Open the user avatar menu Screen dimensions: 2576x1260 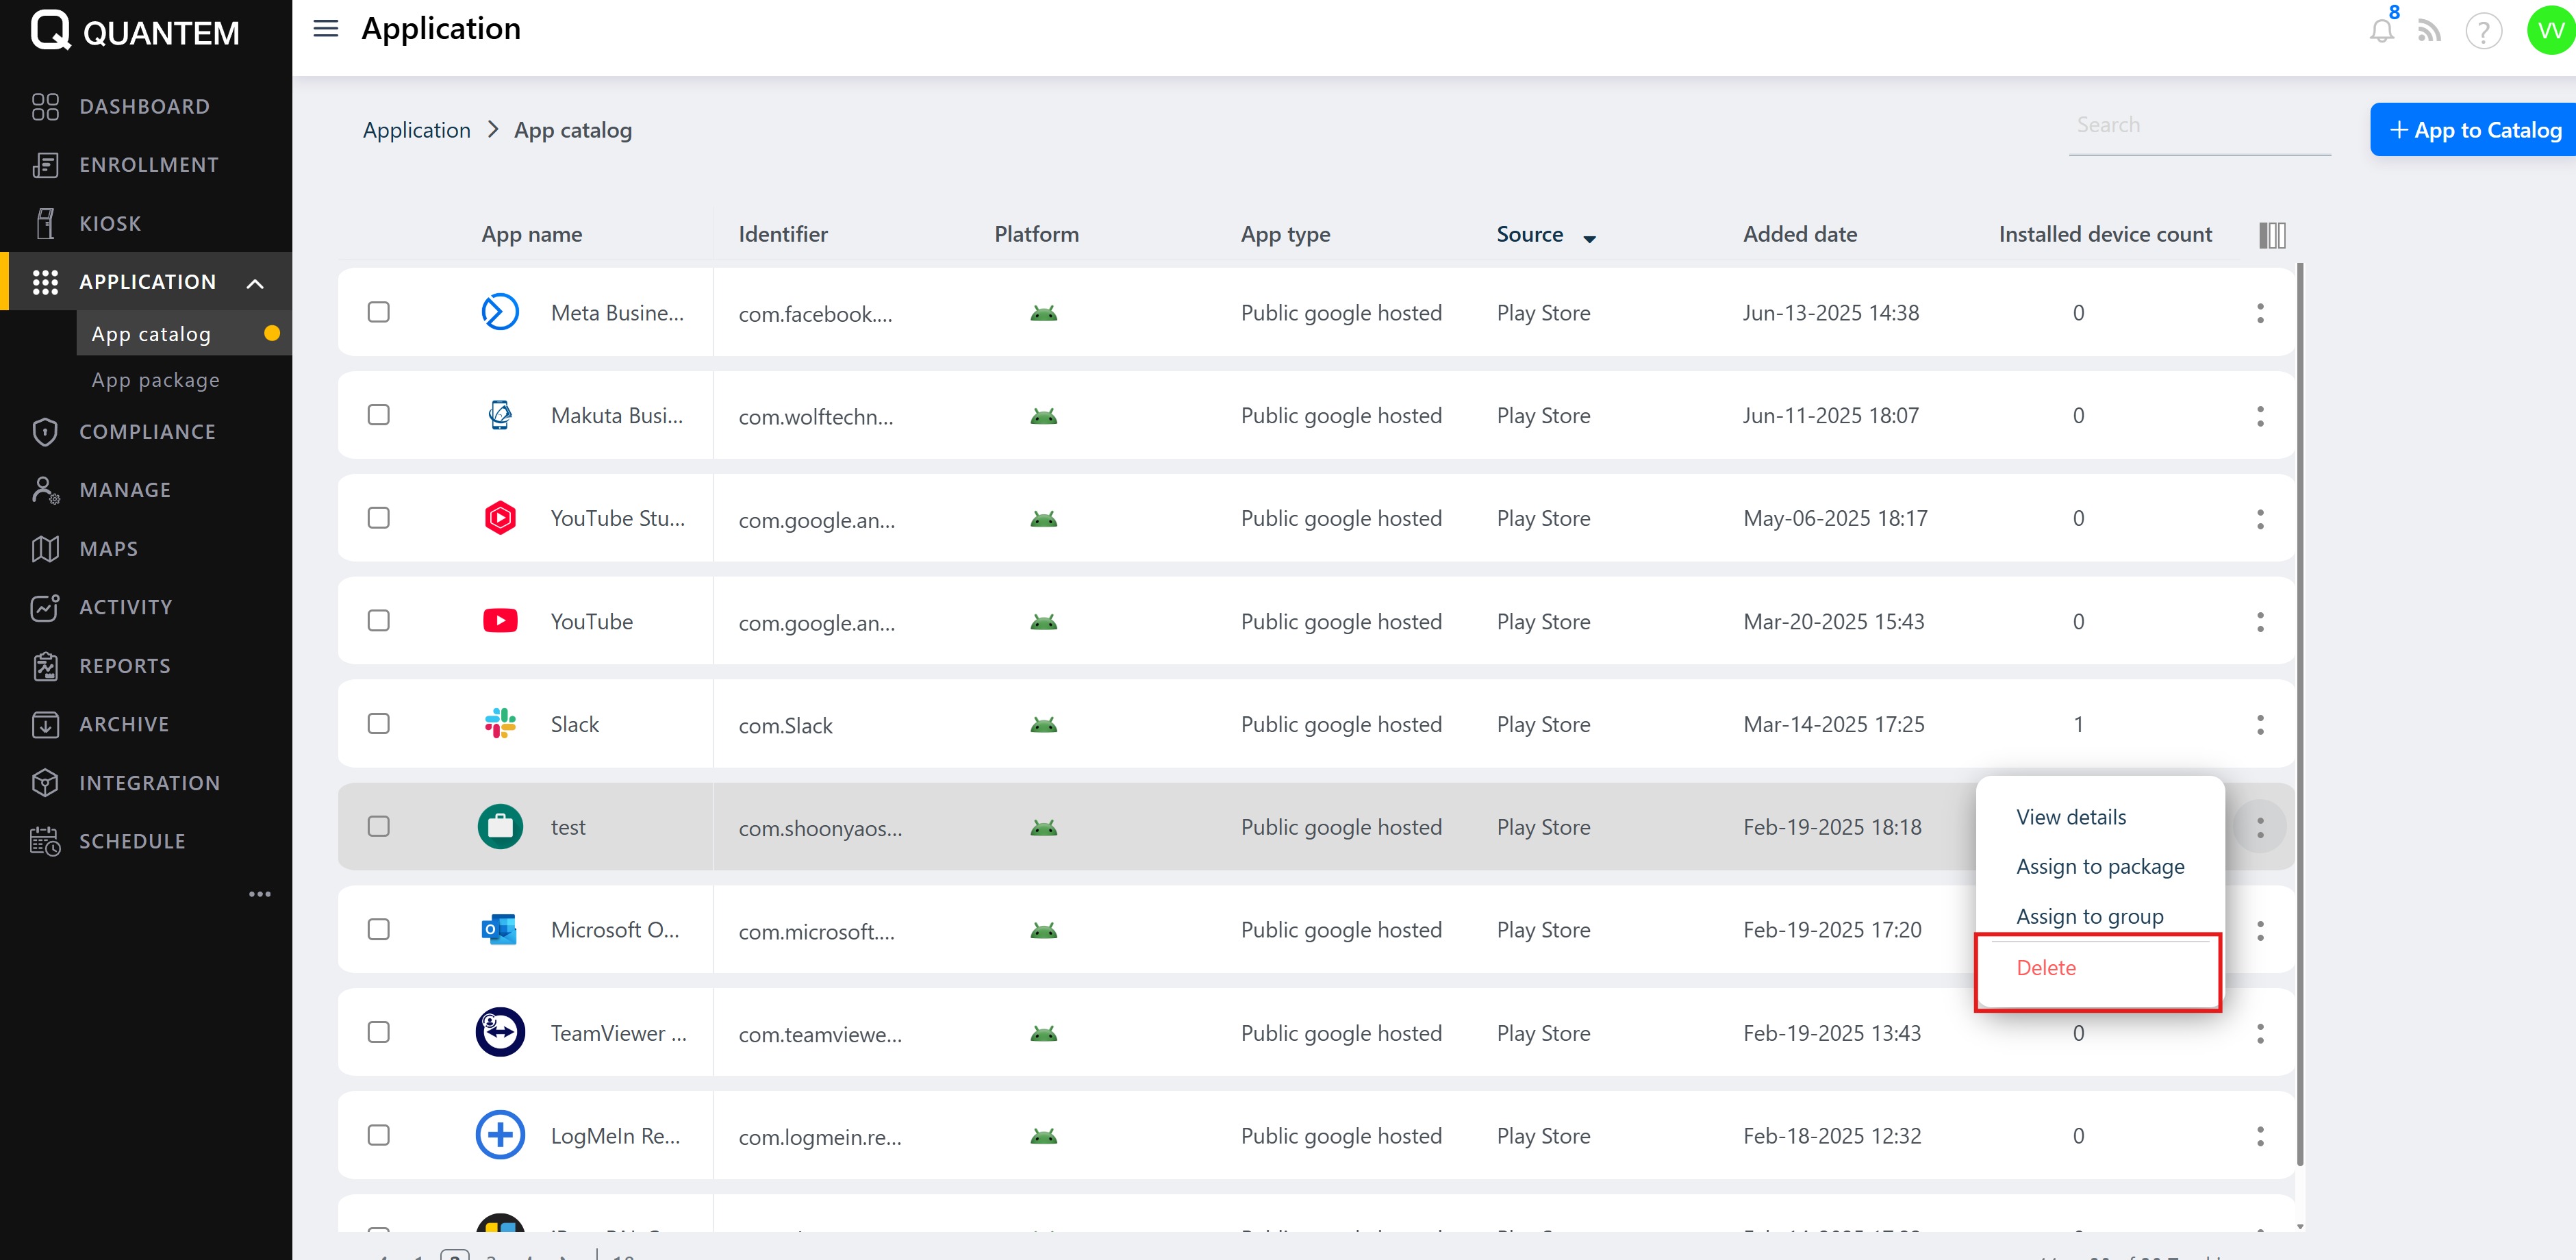[2549, 31]
